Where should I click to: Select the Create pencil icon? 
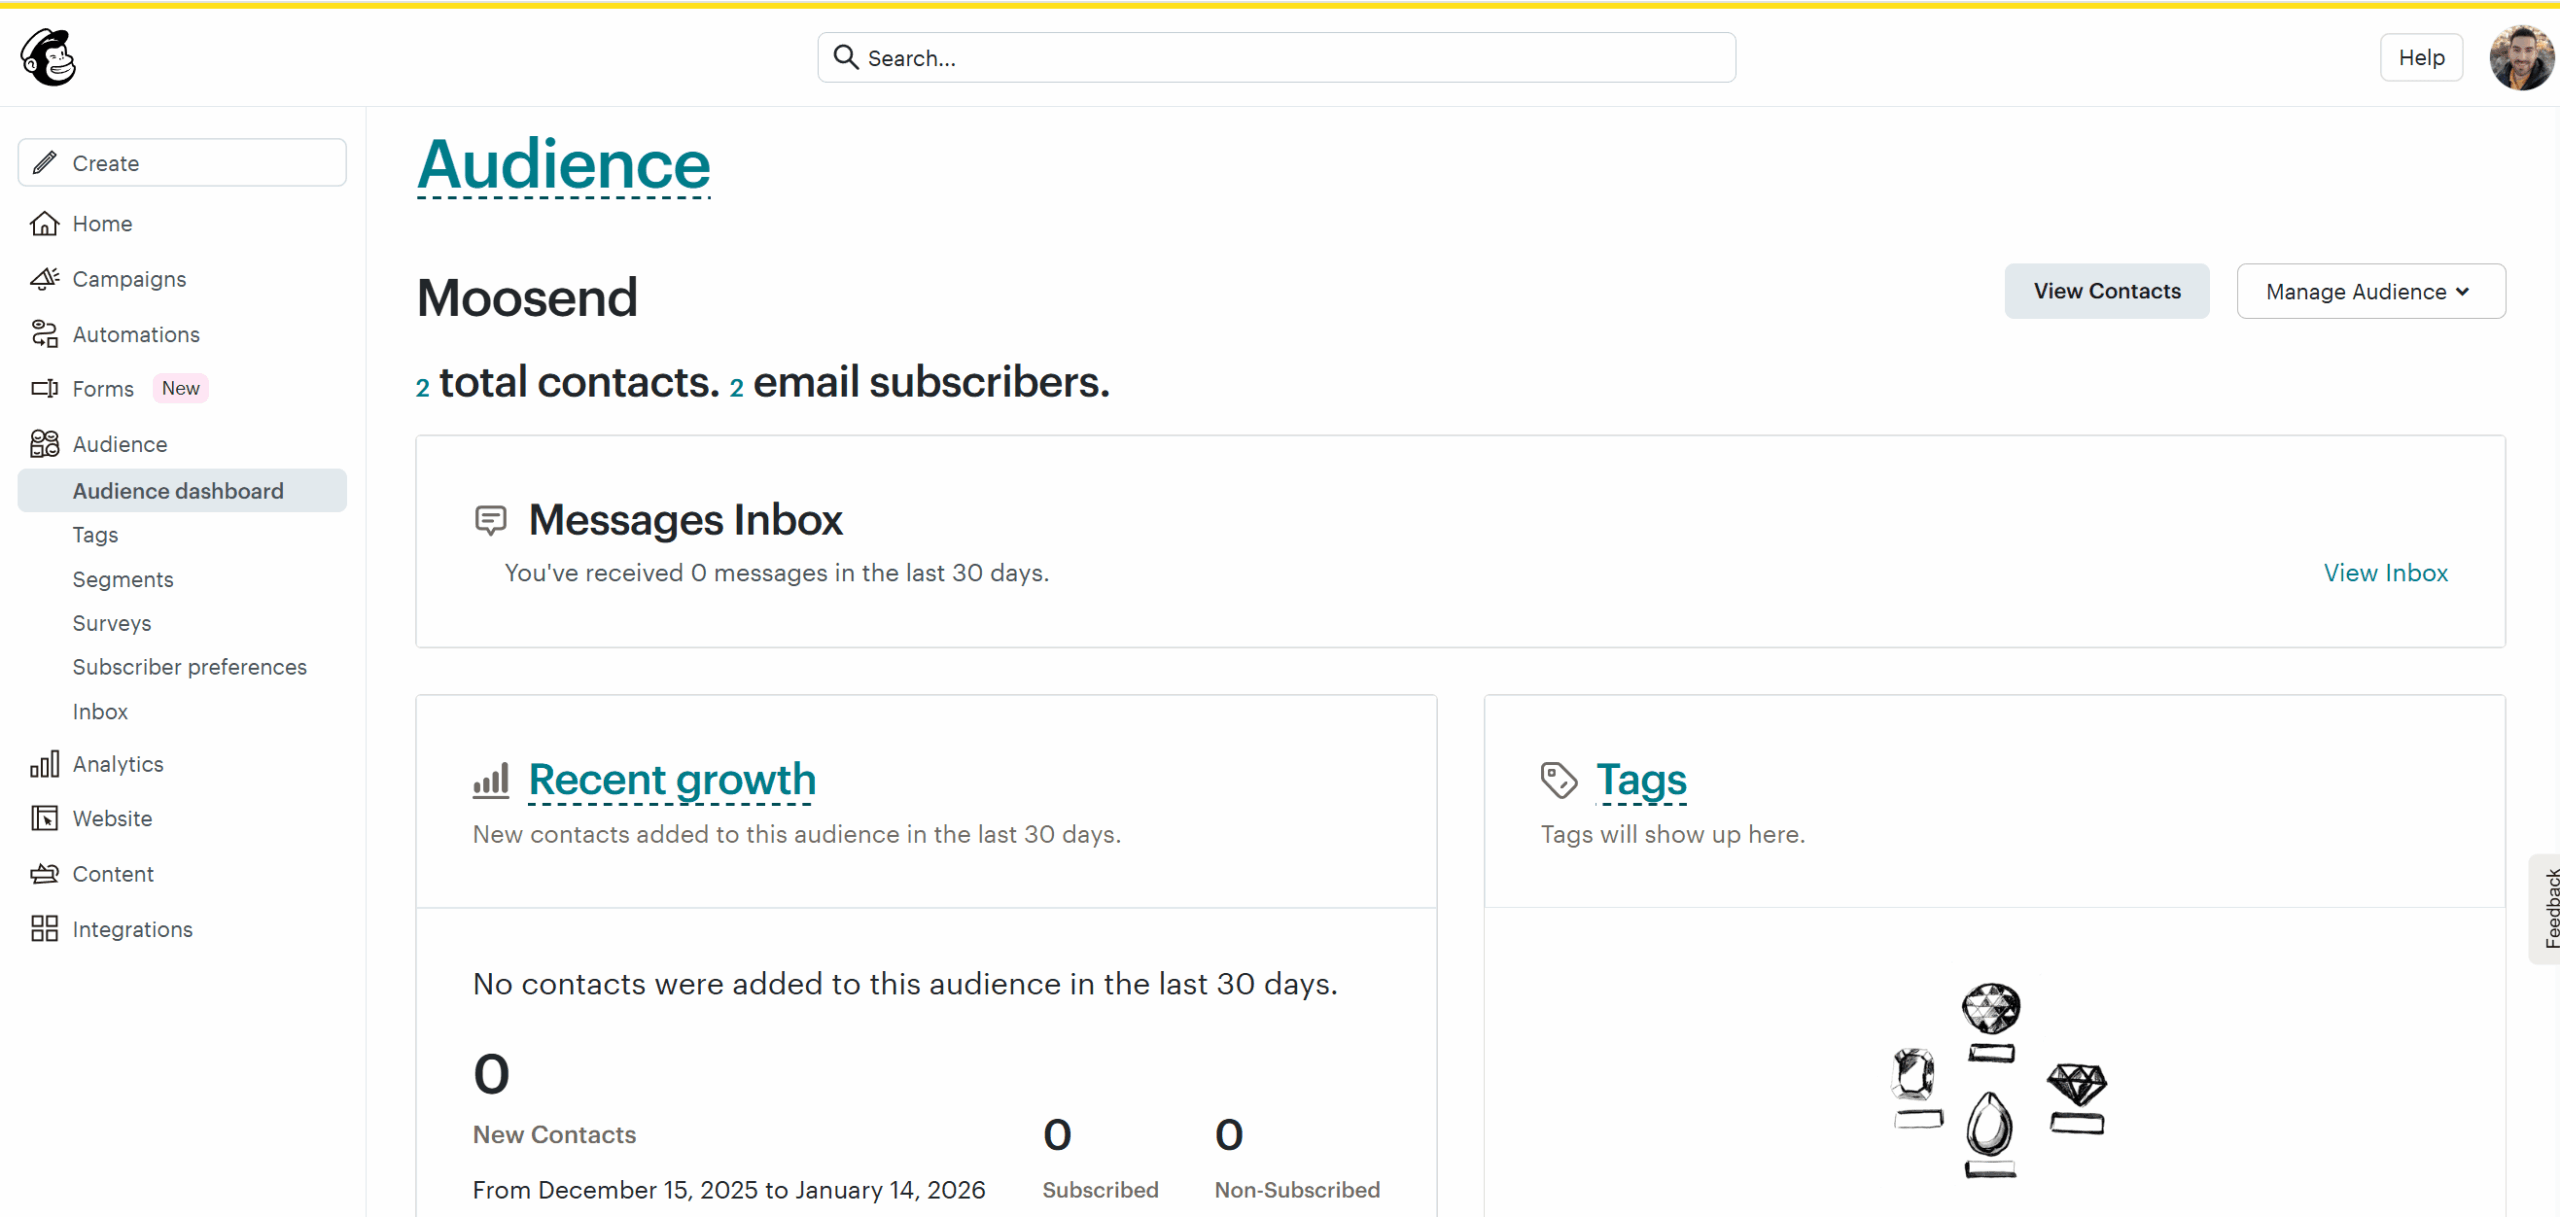click(x=44, y=162)
